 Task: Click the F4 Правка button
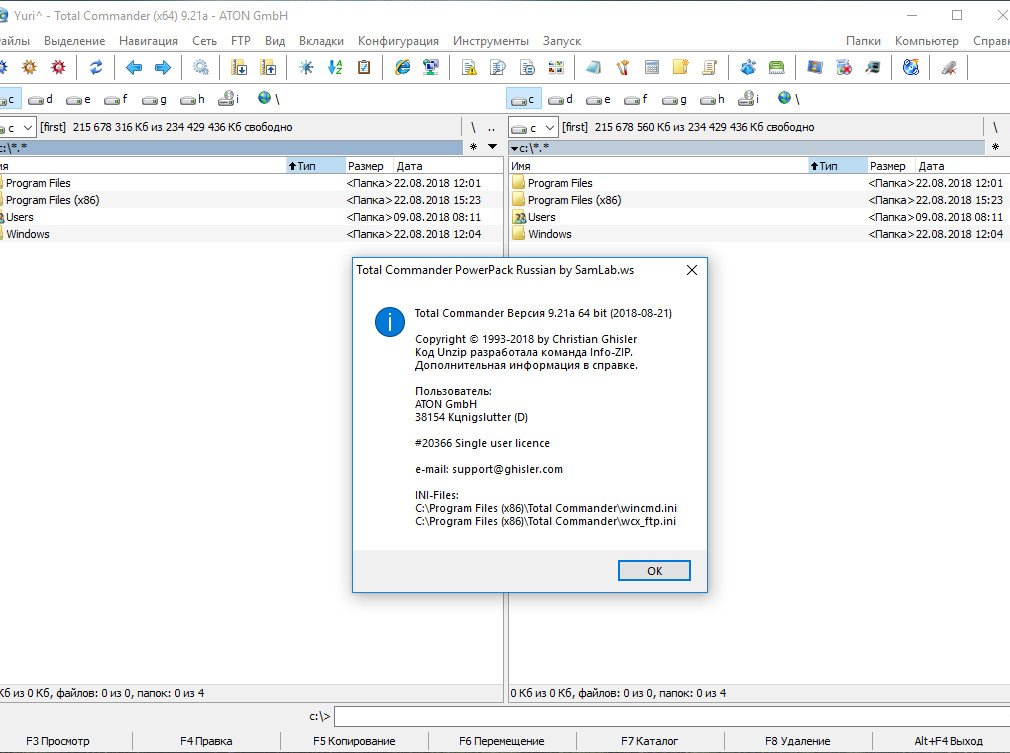(206, 741)
